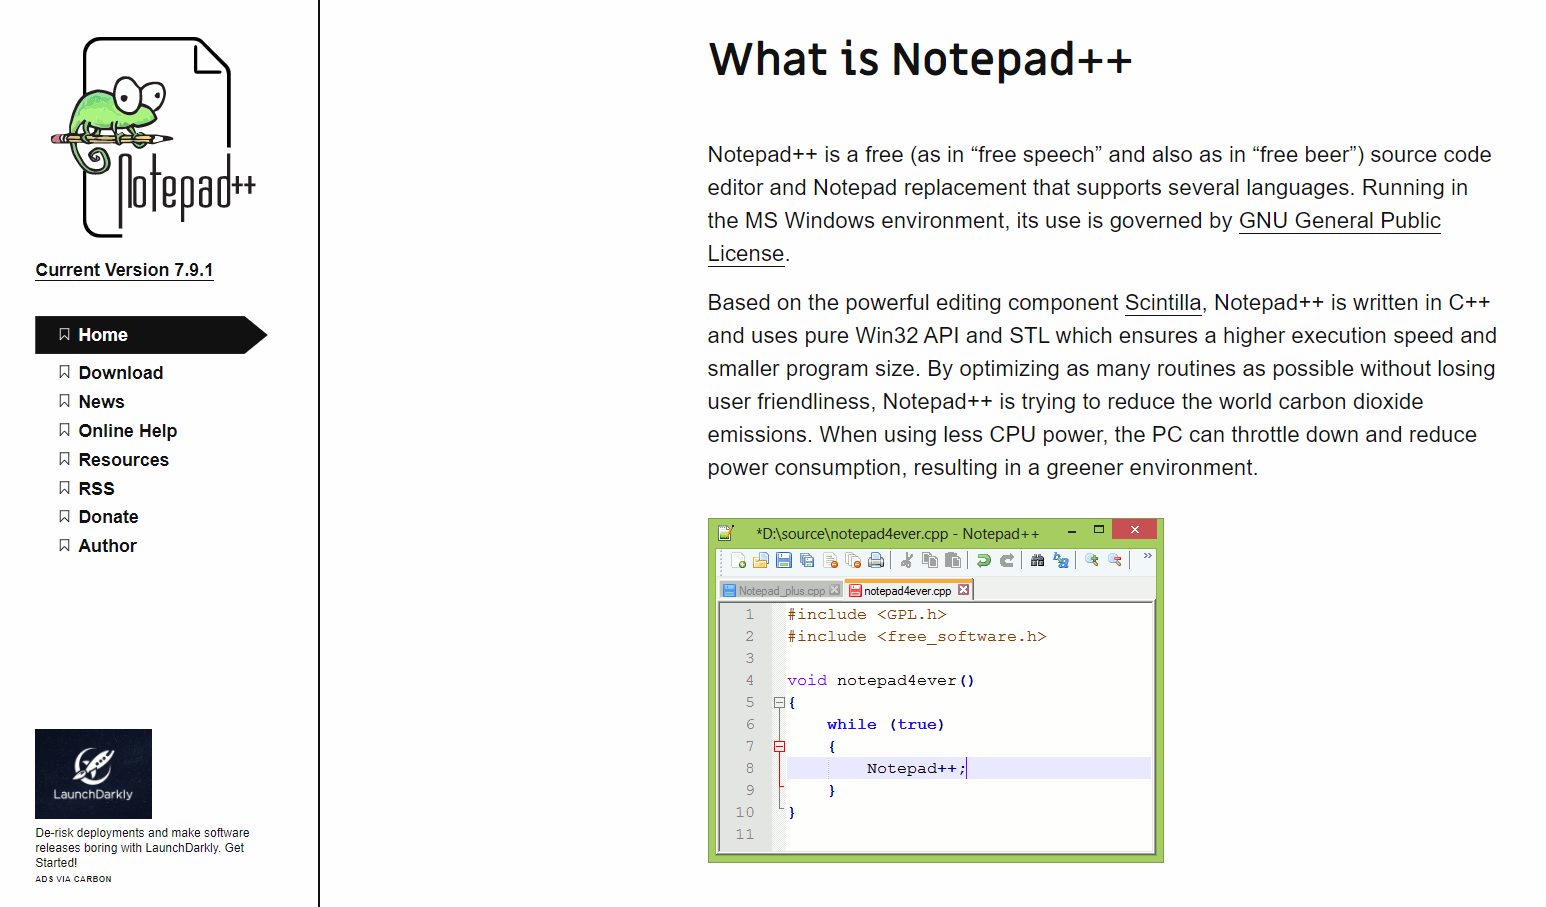
Task: Click the Open file folder icon
Action: point(761,560)
